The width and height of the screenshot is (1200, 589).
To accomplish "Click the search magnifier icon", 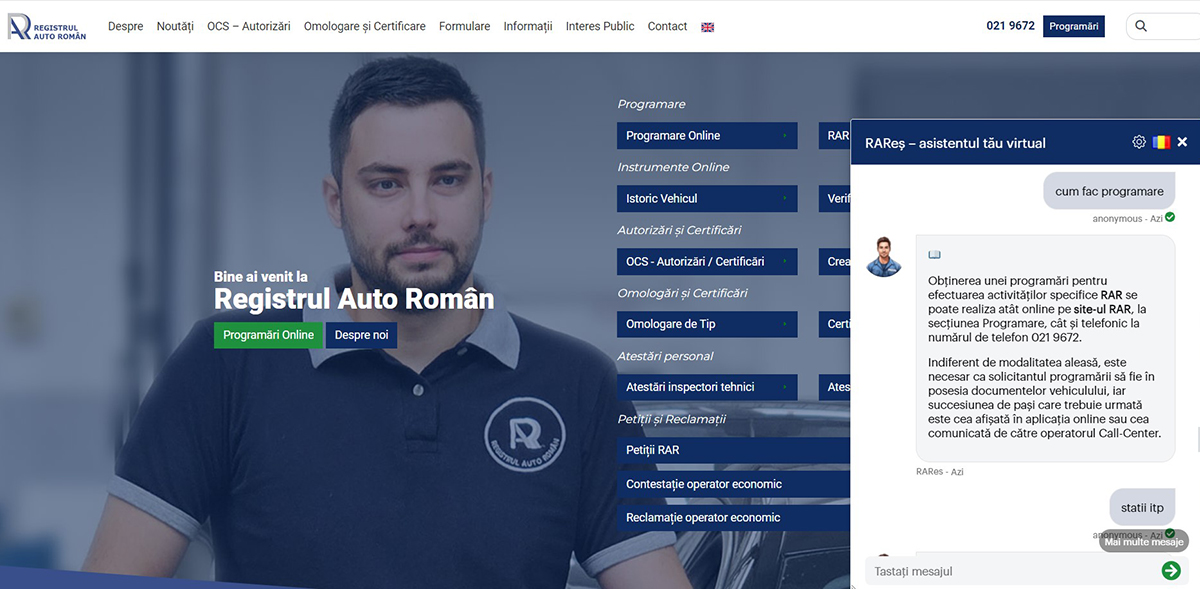I will point(1141,26).
